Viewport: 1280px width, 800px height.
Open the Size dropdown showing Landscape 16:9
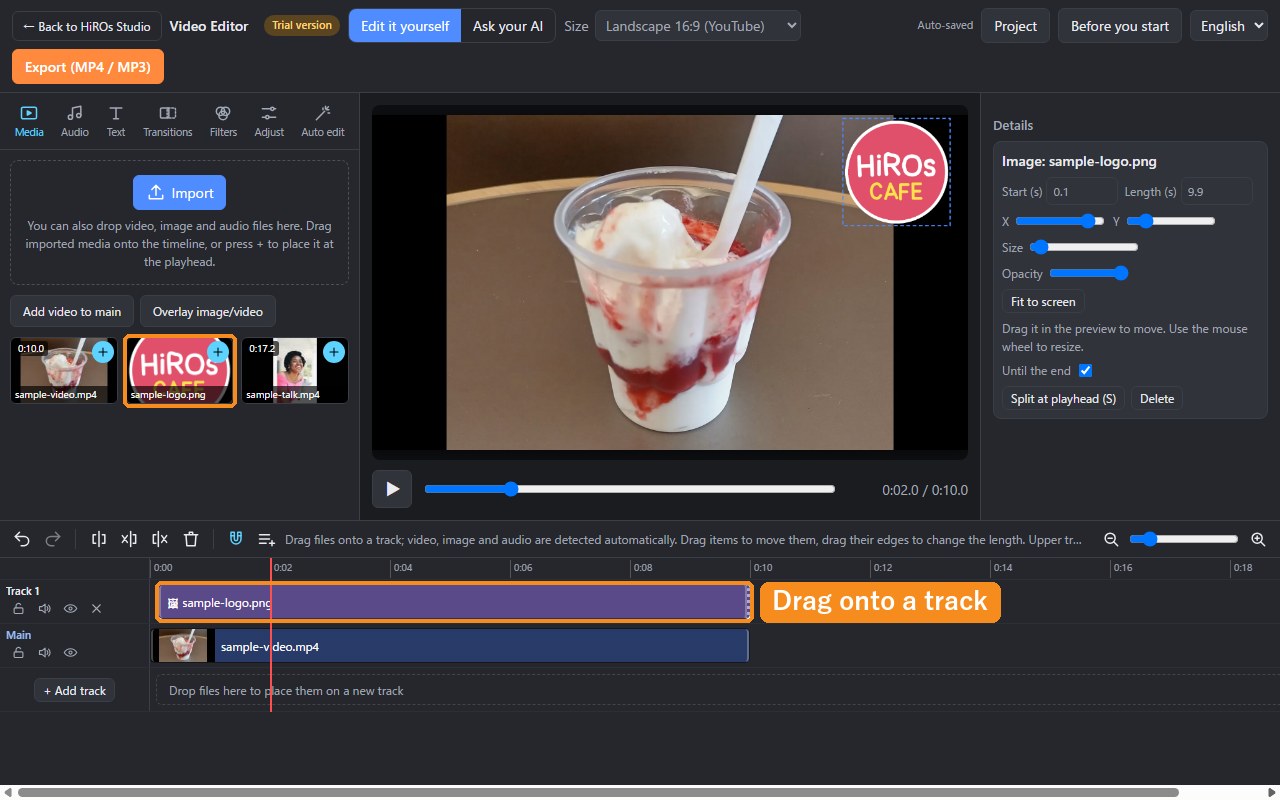(698, 26)
